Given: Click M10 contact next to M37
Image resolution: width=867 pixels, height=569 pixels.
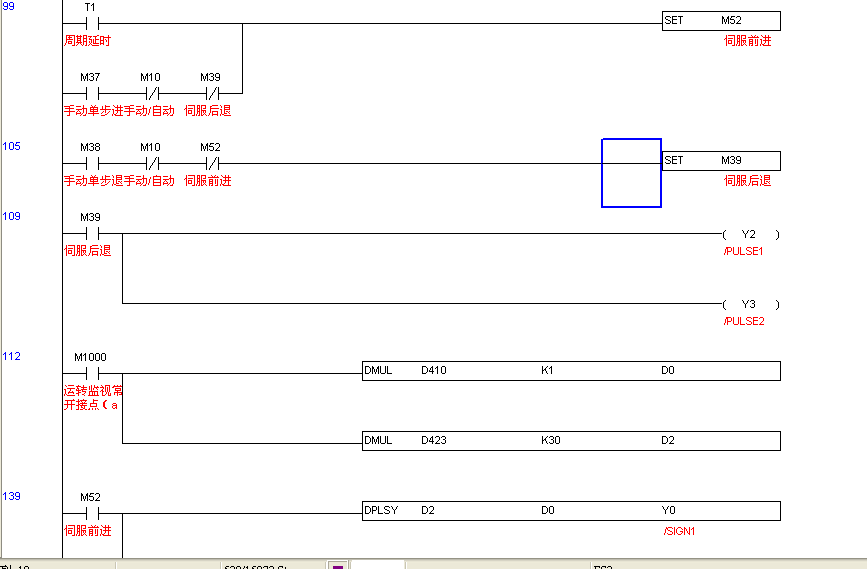Looking at the screenshot, I should click(x=151, y=93).
